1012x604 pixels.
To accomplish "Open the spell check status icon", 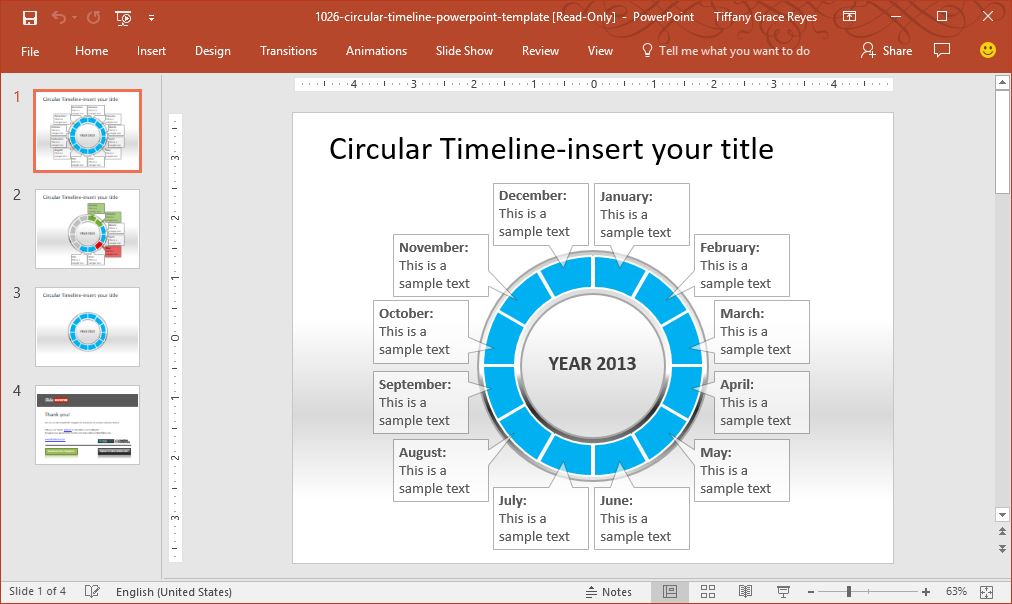I will click(x=92, y=592).
